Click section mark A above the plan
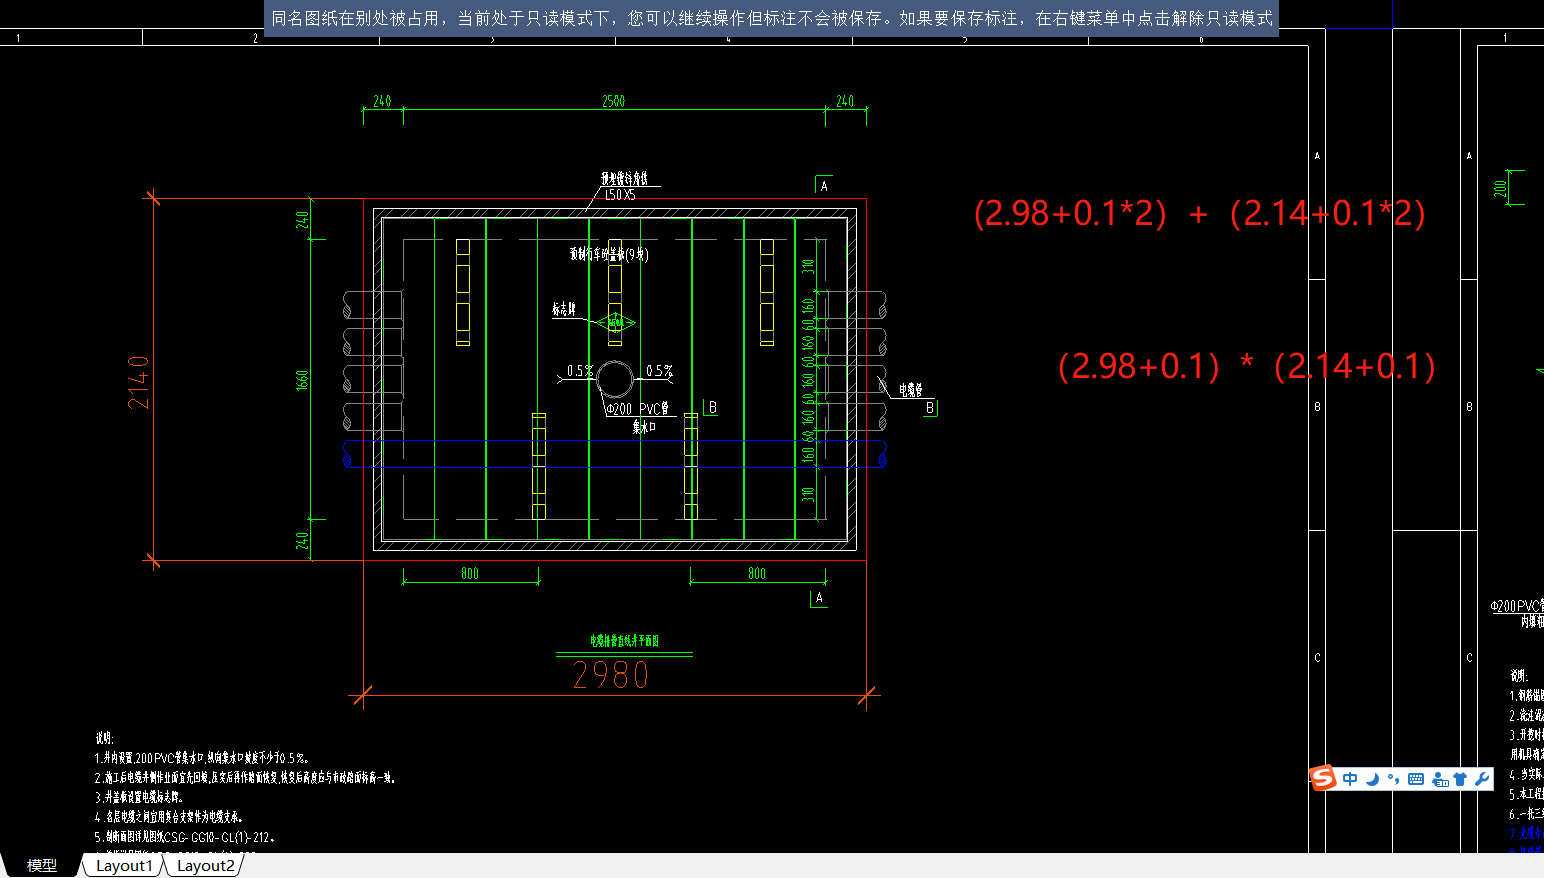The image size is (1544, 878). [824, 186]
